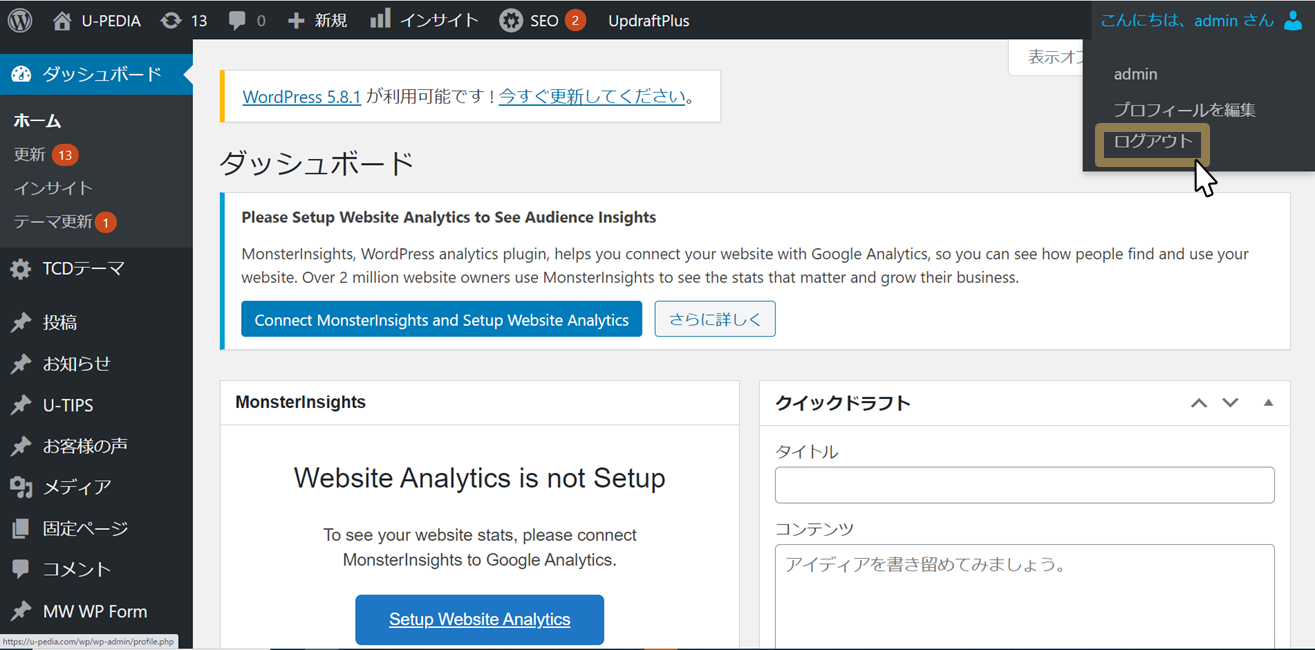Open メディア in the sidebar
The width and height of the screenshot is (1315, 650).
[76, 487]
